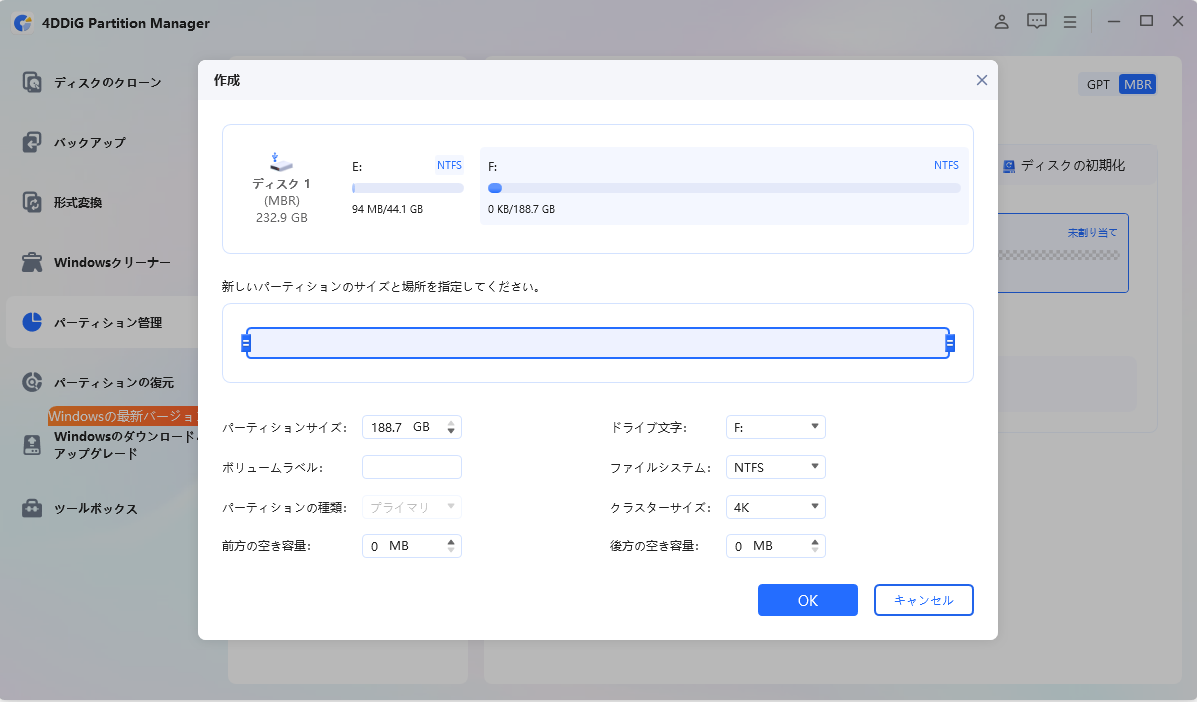Open the hamburger menu icon
The width and height of the screenshot is (1197, 702).
pyautogui.click(x=1070, y=23)
